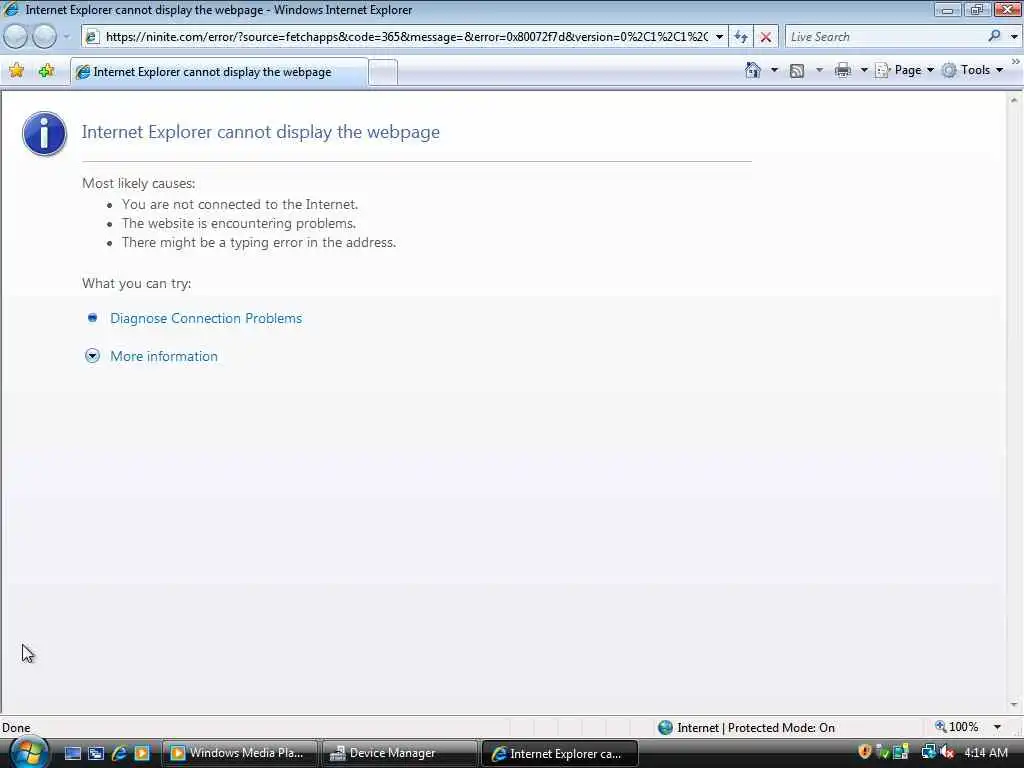Click the muted volume tray icon

point(948,753)
